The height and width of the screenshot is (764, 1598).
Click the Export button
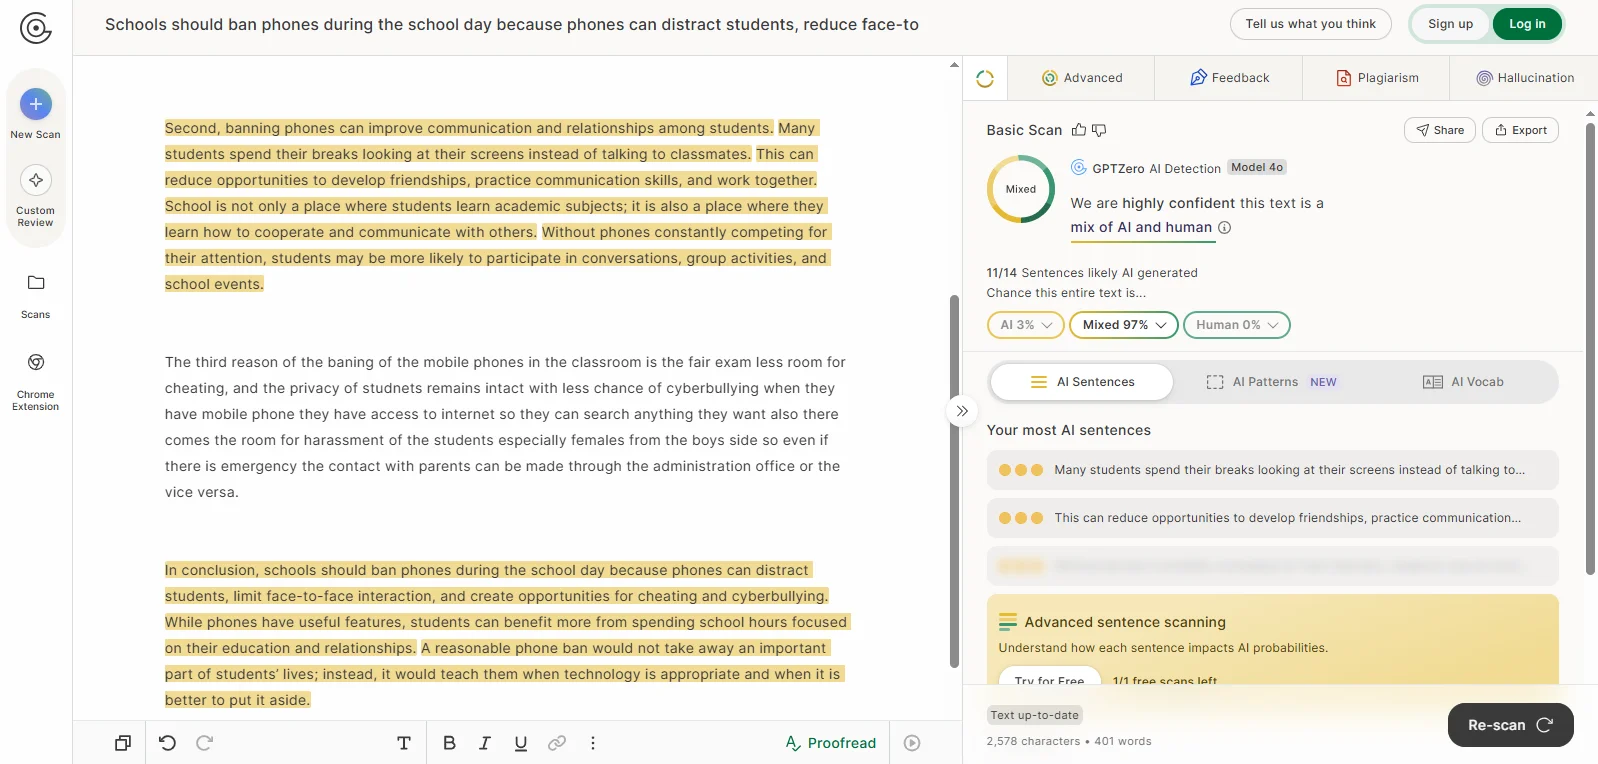(1520, 130)
